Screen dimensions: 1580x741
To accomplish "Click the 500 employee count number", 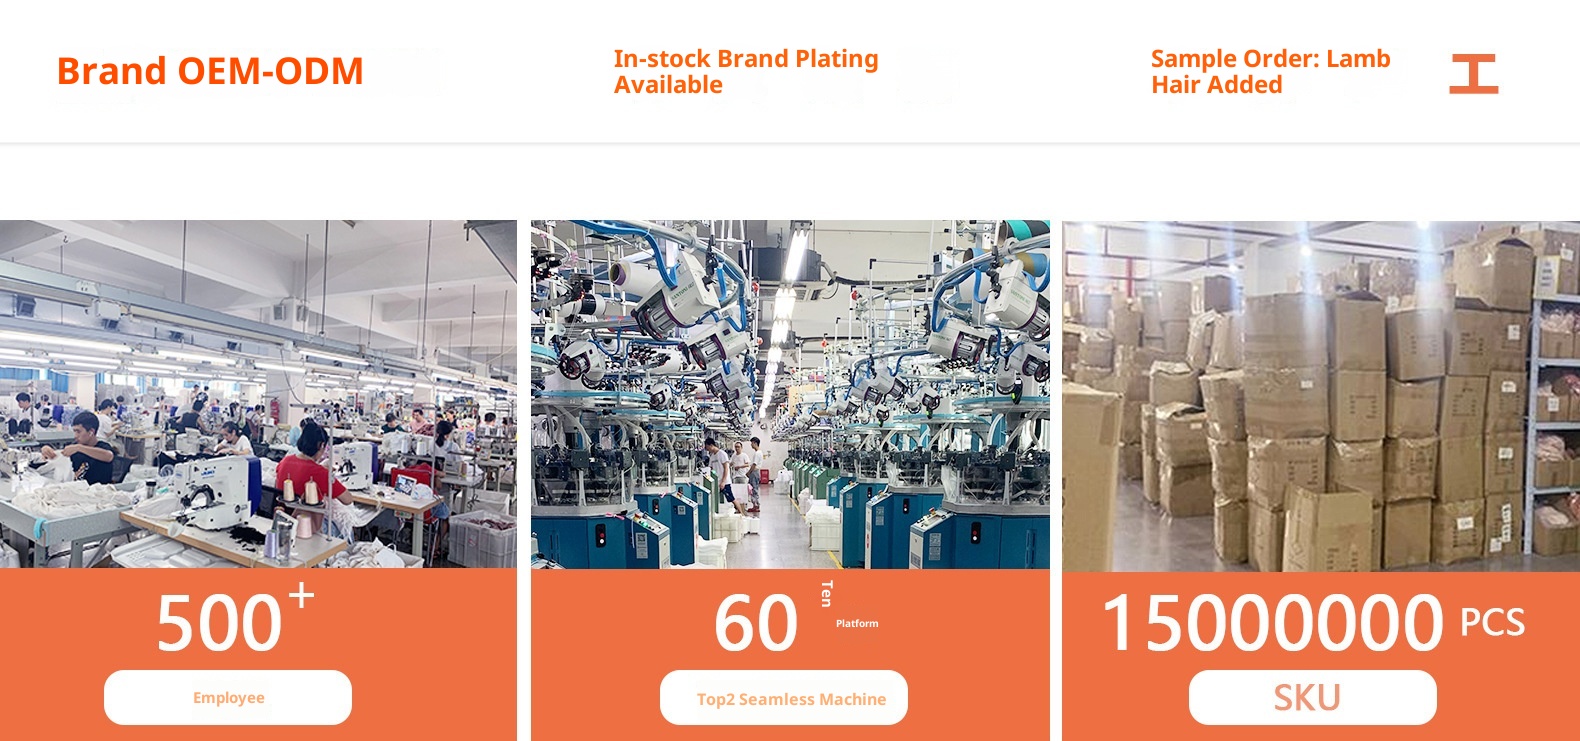I will (x=219, y=624).
